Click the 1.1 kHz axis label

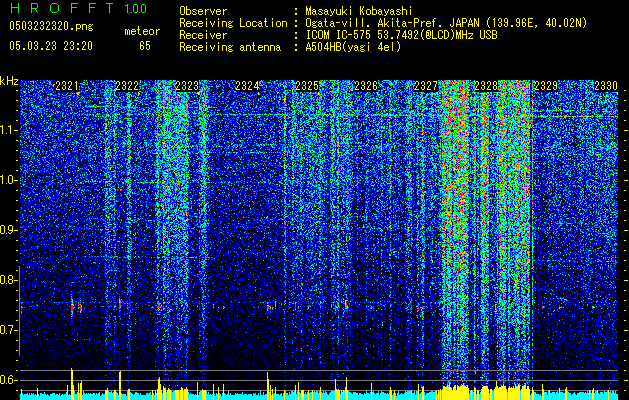pos(9,130)
